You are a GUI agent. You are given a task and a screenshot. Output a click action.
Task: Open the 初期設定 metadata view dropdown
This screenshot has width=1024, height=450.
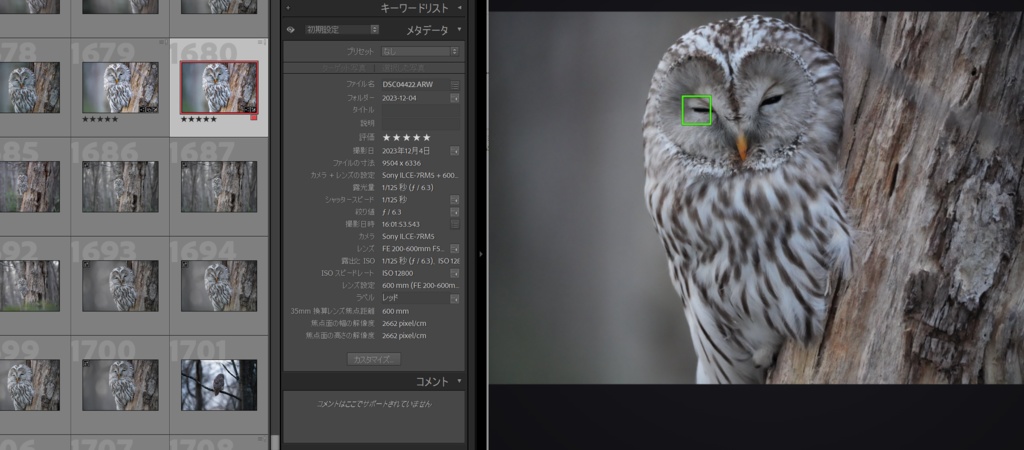pyautogui.click(x=342, y=29)
